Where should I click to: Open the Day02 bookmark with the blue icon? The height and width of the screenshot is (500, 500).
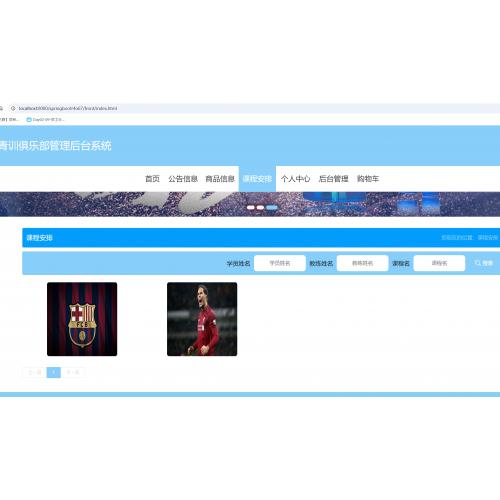click(45, 119)
